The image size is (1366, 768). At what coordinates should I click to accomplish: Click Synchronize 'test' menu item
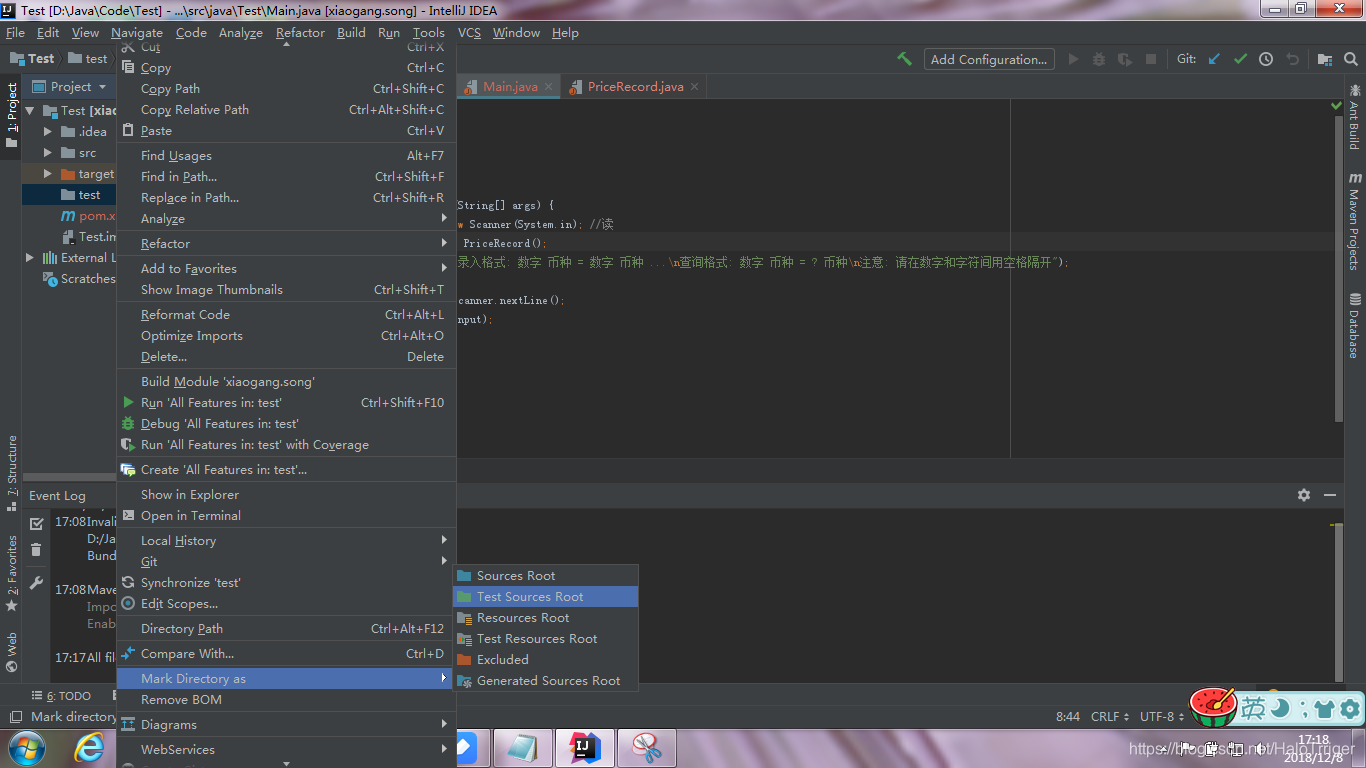[x=286, y=582]
